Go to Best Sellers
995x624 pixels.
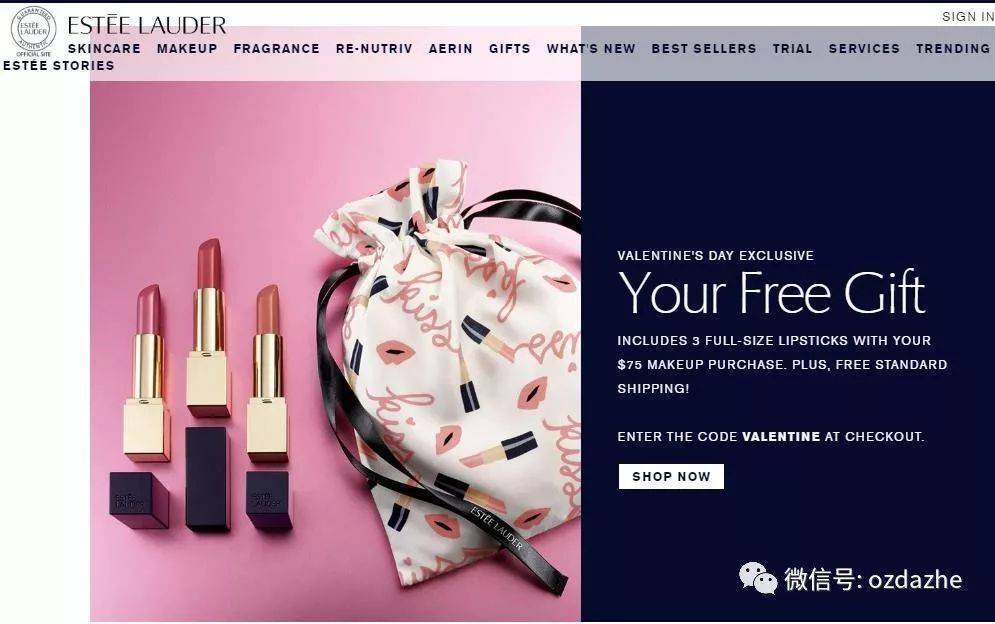pos(704,48)
